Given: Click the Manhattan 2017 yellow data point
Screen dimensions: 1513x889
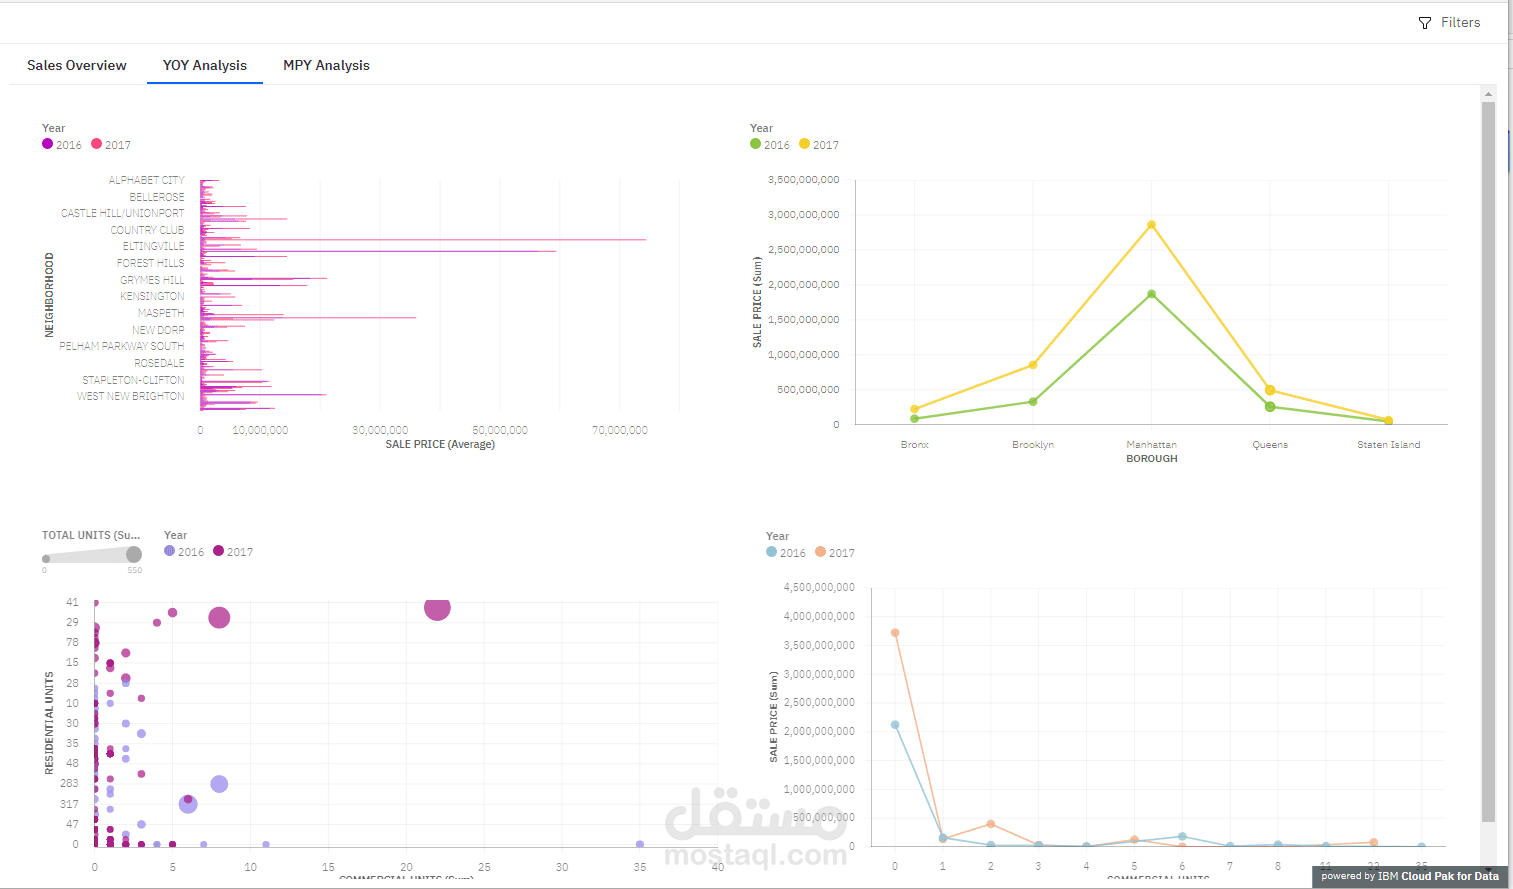Looking at the screenshot, I should point(1151,225).
